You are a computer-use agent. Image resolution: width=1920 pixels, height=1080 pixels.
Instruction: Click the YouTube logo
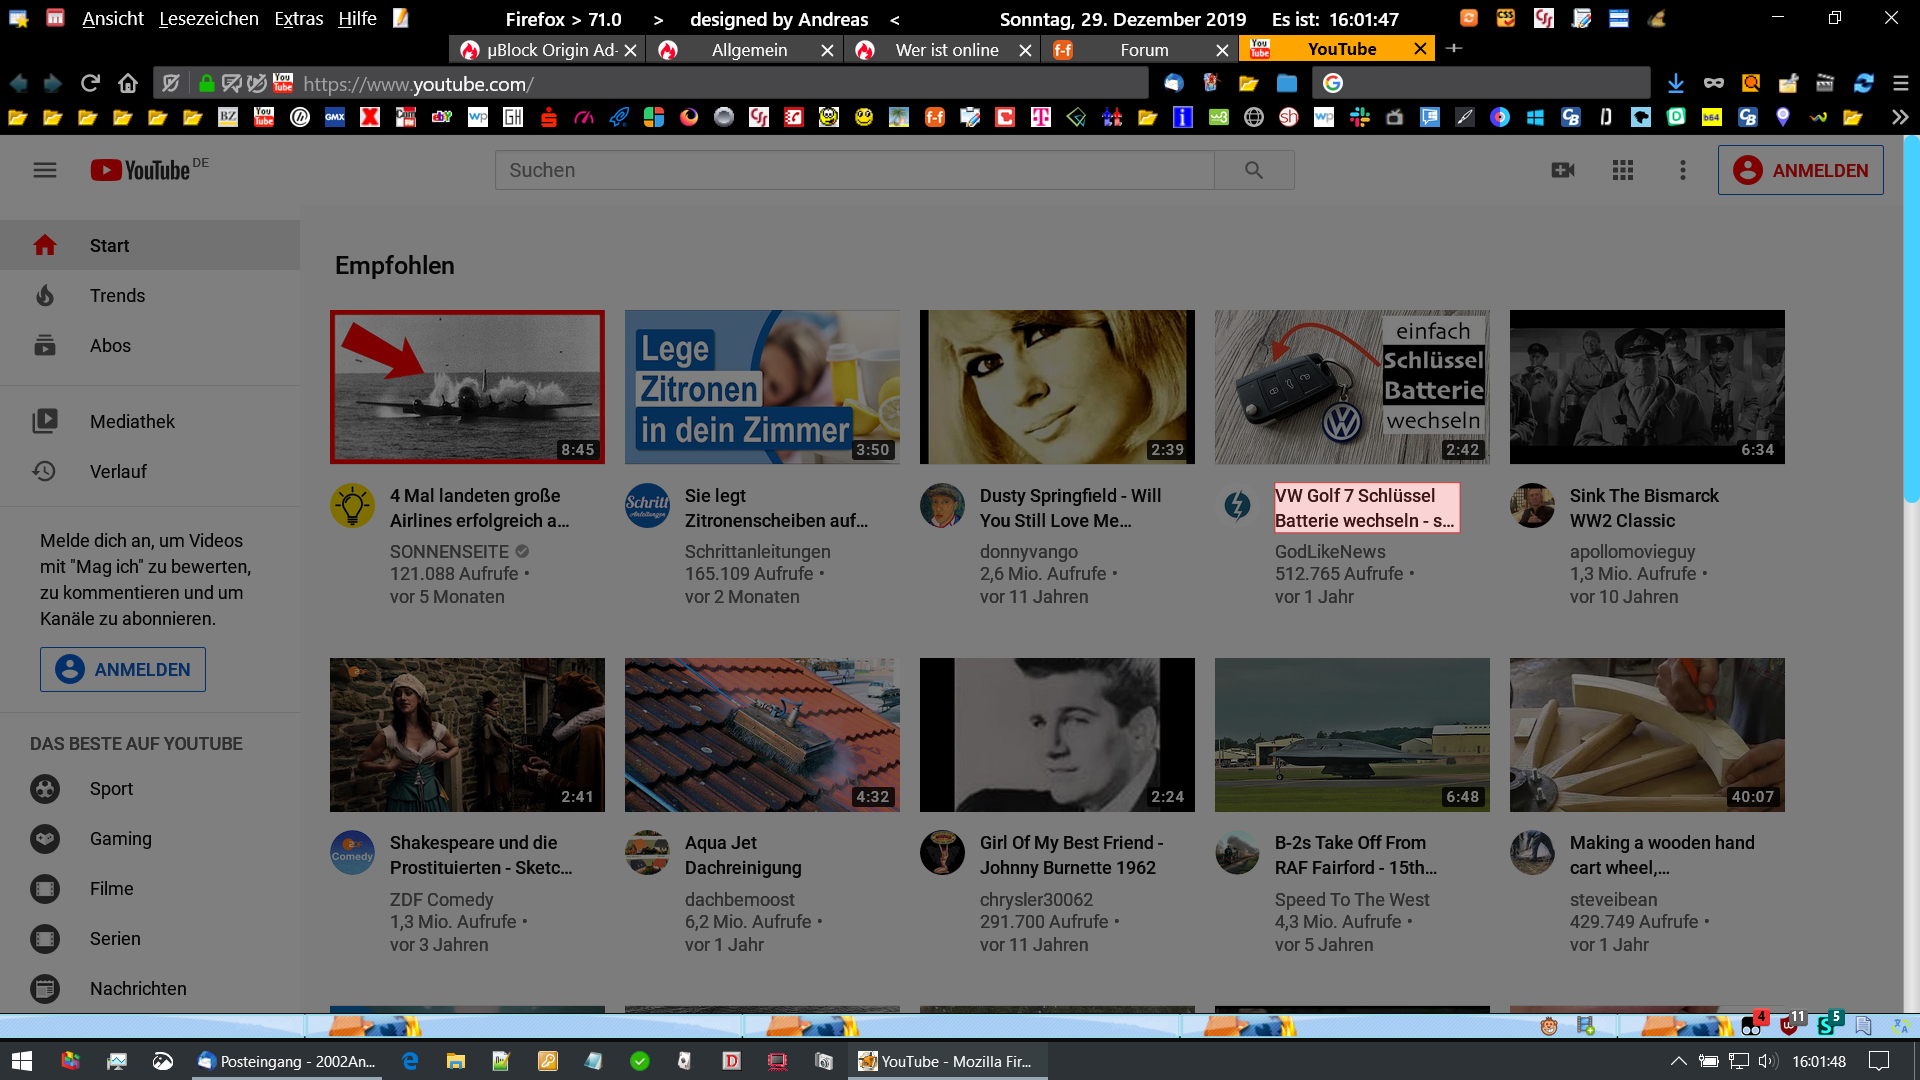[141, 170]
